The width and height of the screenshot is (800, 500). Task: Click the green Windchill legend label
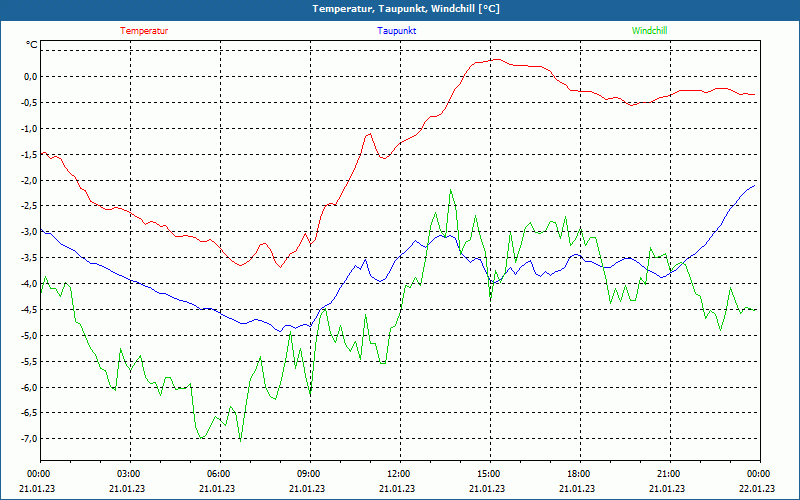tap(649, 31)
